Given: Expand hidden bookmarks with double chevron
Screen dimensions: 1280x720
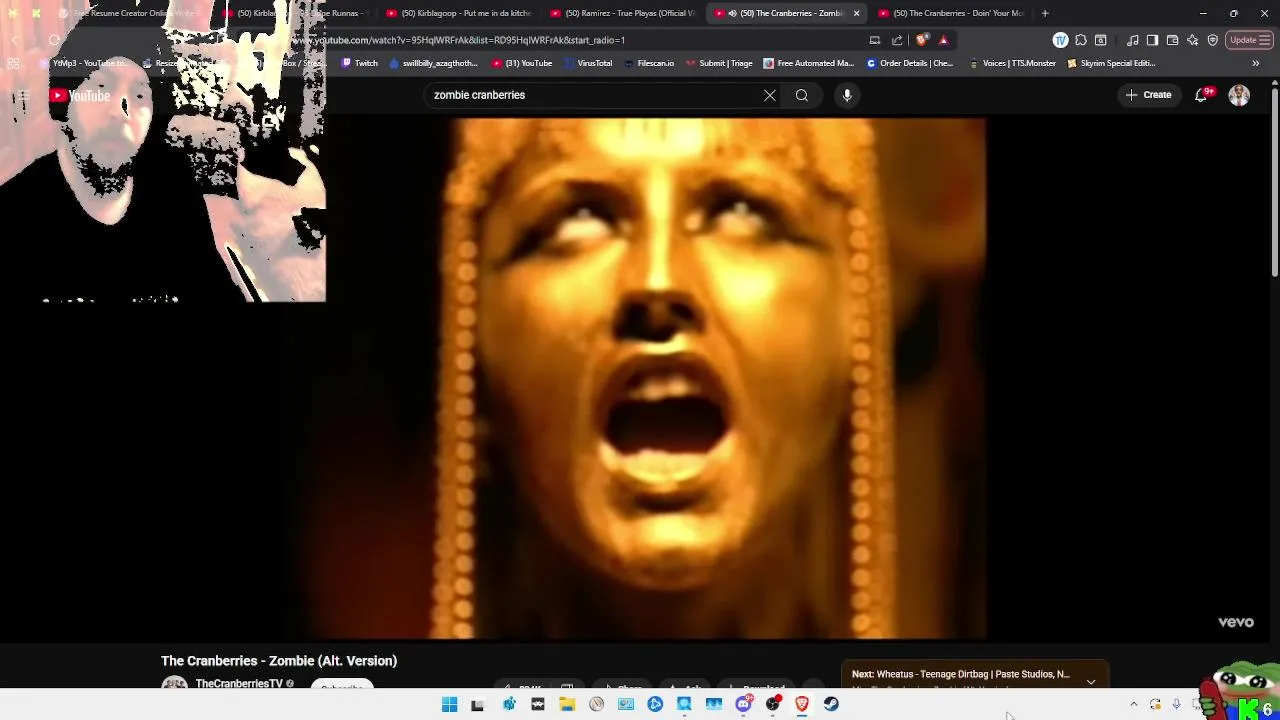Looking at the screenshot, I should point(1256,63).
